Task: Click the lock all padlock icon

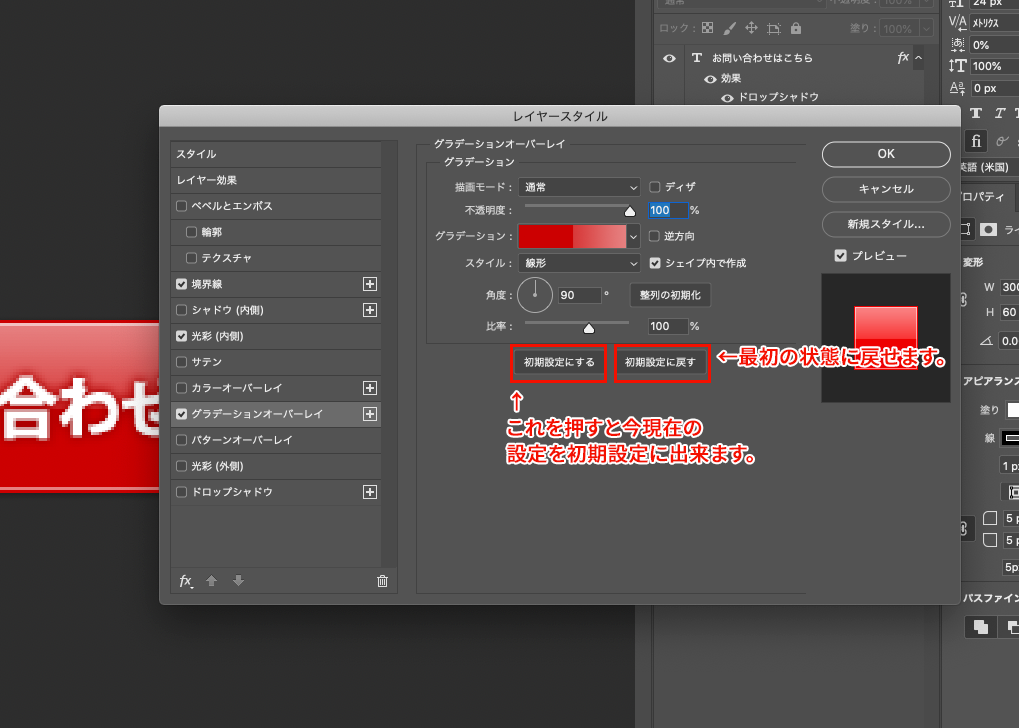Action: coord(795,28)
